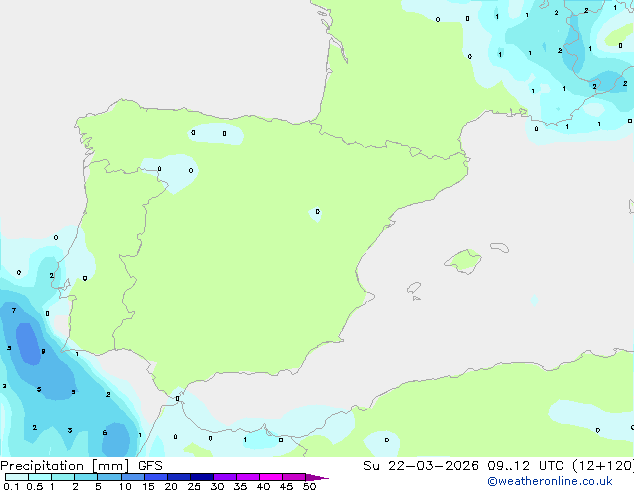The width and height of the screenshot is (634, 490).
Task: Click the Ibiza island outline
Action: click(414, 288)
